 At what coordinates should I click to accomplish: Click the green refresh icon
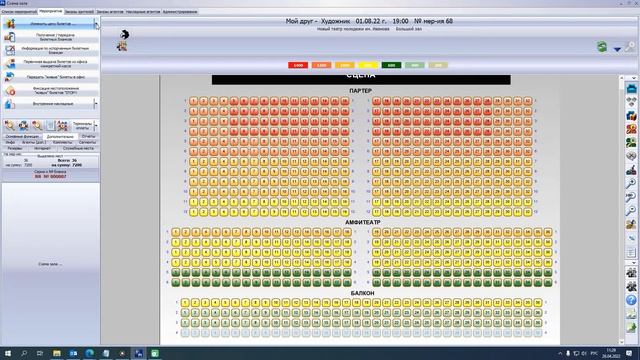click(602, 47)
